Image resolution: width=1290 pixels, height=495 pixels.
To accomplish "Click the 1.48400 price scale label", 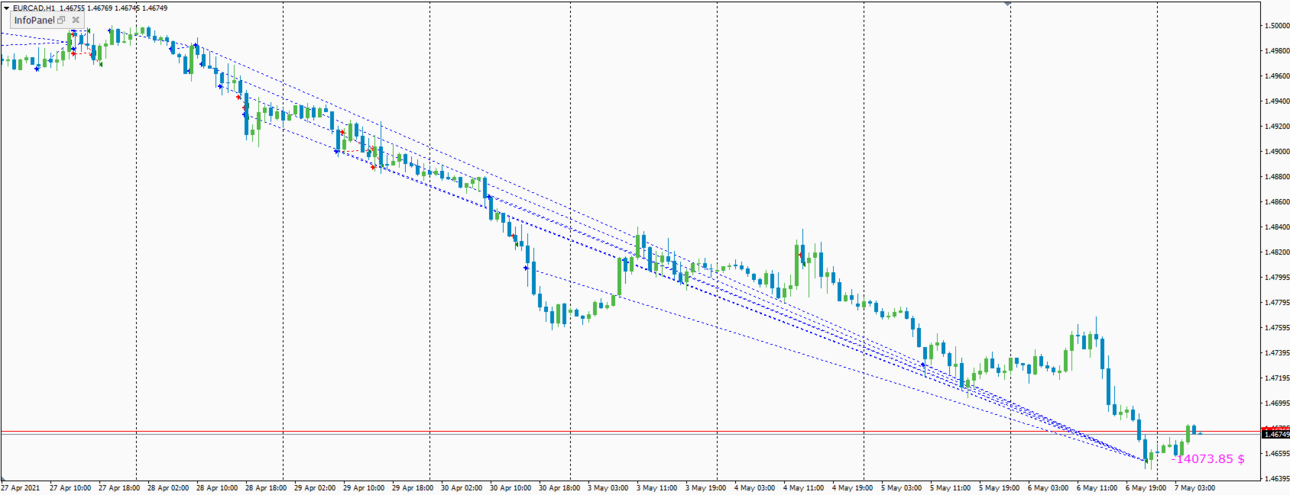I will tap(1277, 227).
